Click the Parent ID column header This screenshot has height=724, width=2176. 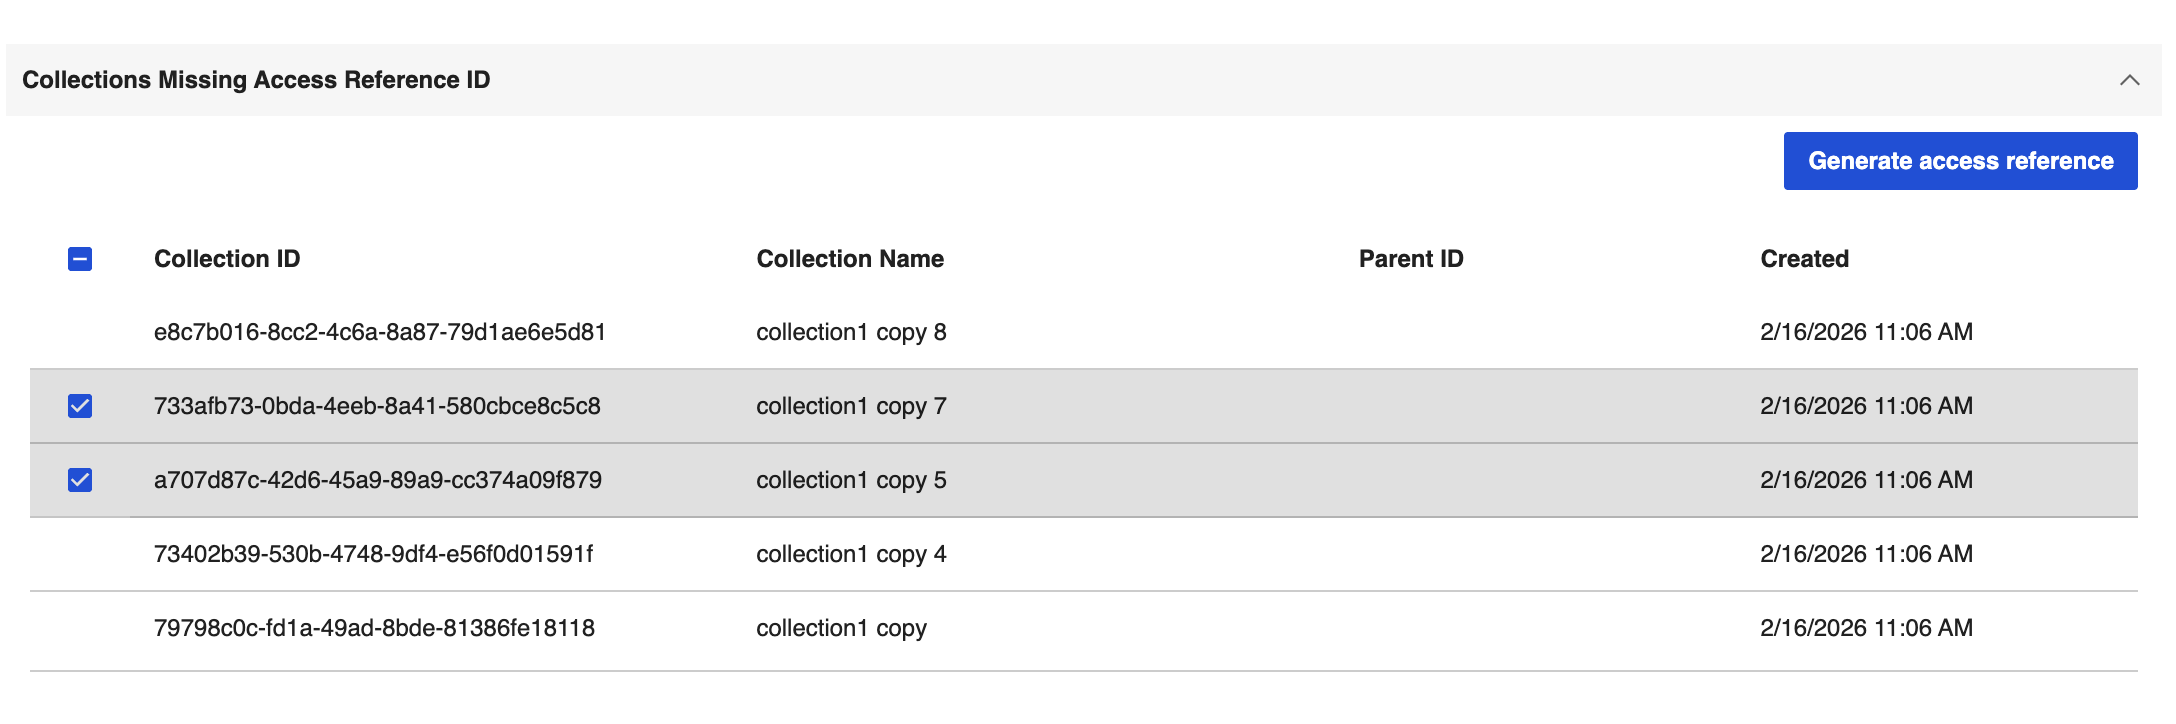pos(1411,258)
